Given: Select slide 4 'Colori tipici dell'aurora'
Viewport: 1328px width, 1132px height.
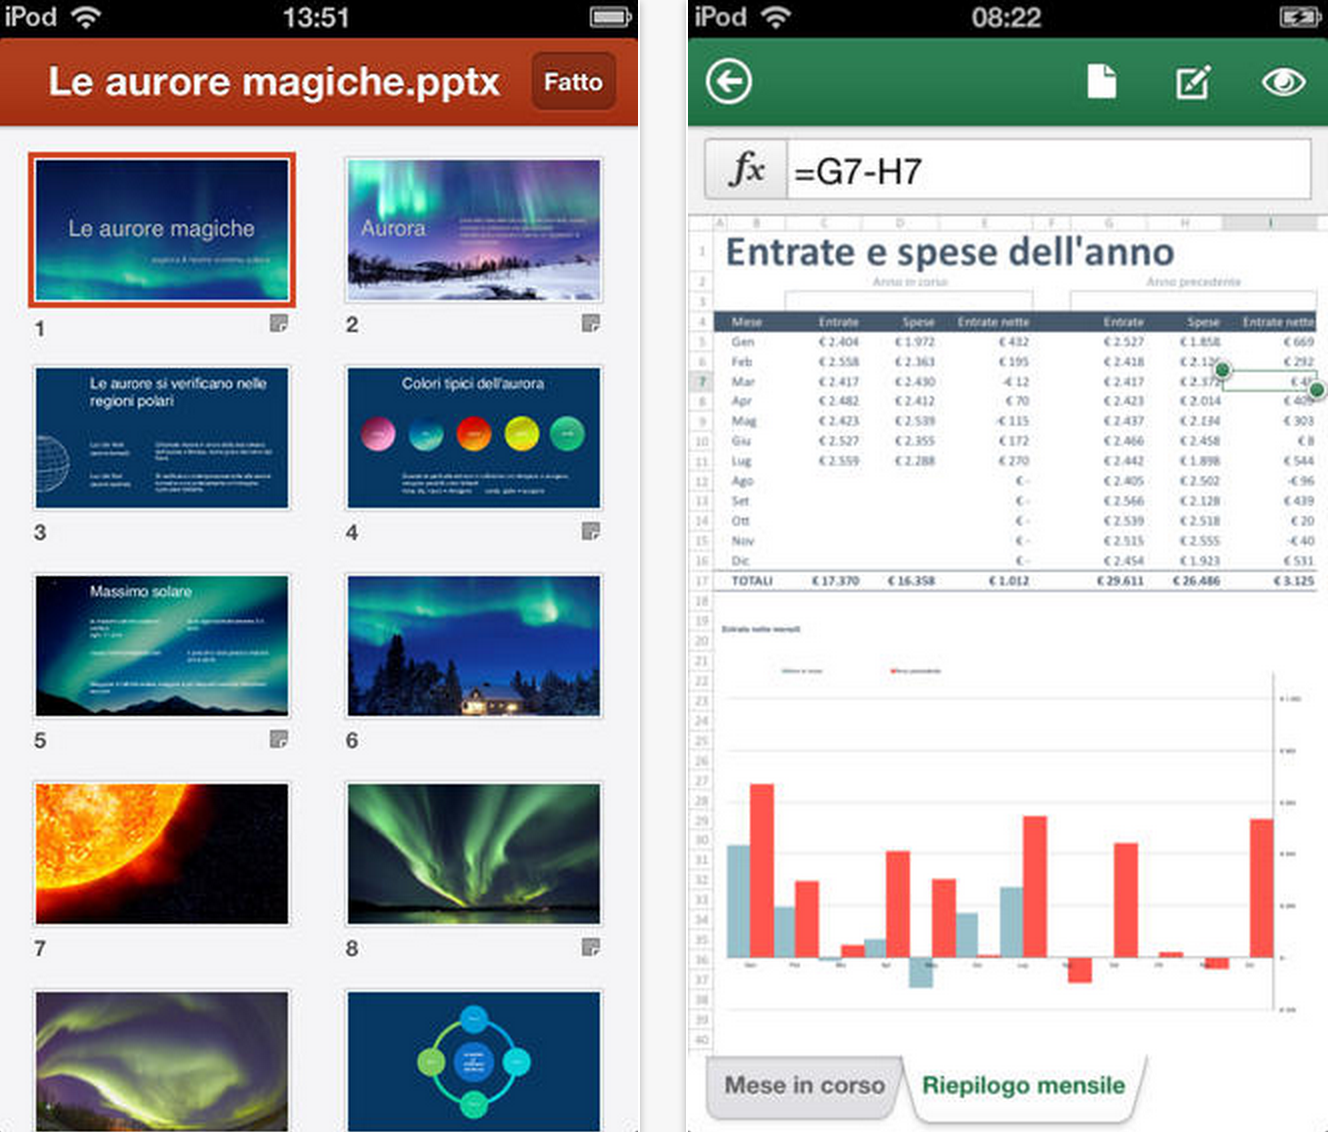Looking at the screenshot, I should (474, 438).
